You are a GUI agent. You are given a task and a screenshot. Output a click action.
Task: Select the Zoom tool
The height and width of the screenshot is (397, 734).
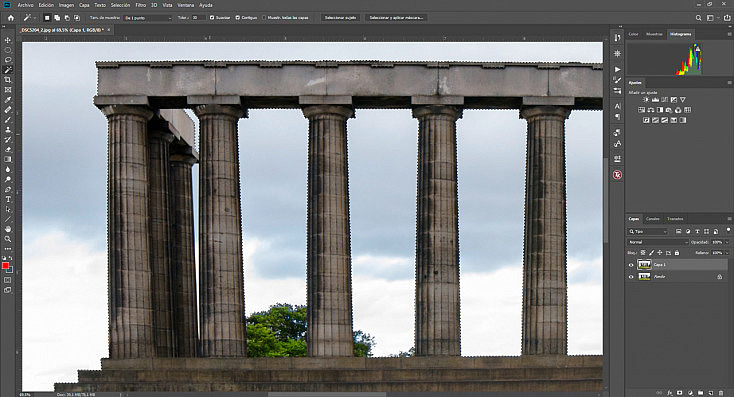click(8, 239)
